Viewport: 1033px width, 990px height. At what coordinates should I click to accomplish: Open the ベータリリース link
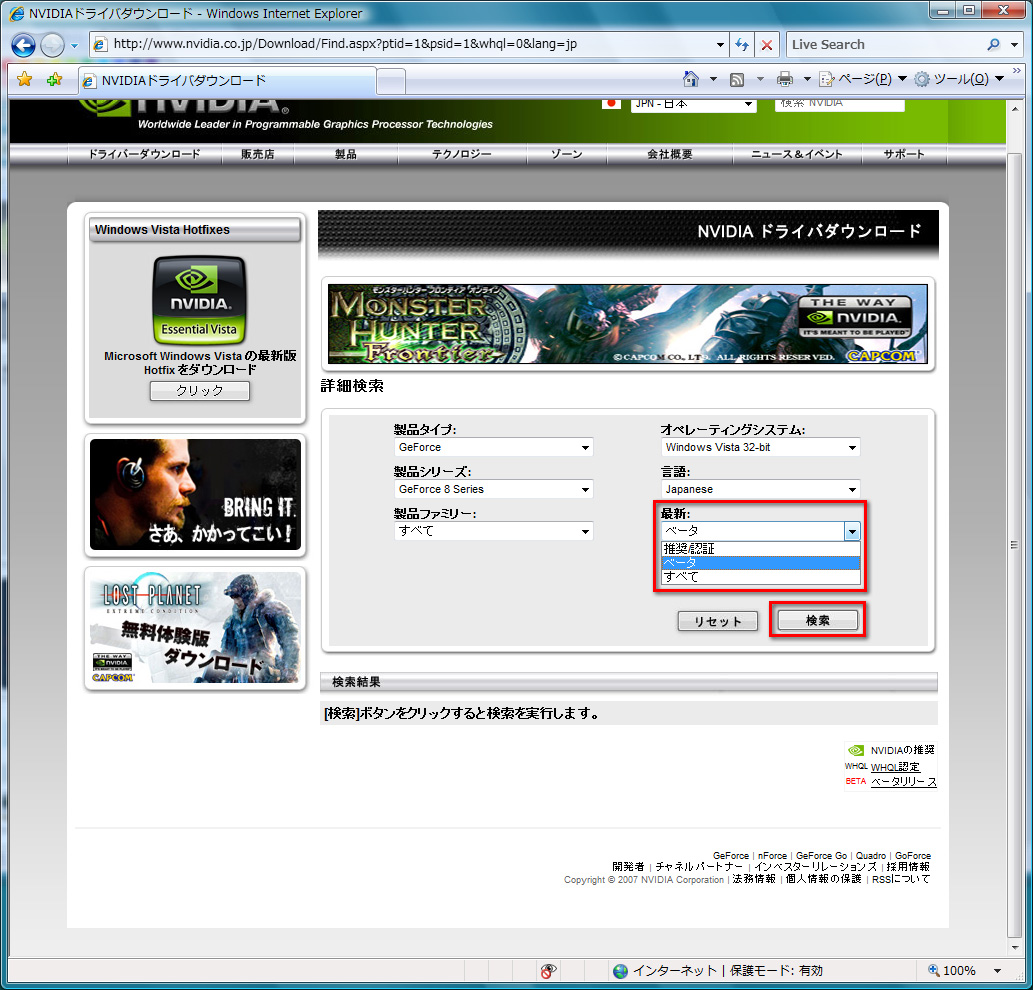903,782
